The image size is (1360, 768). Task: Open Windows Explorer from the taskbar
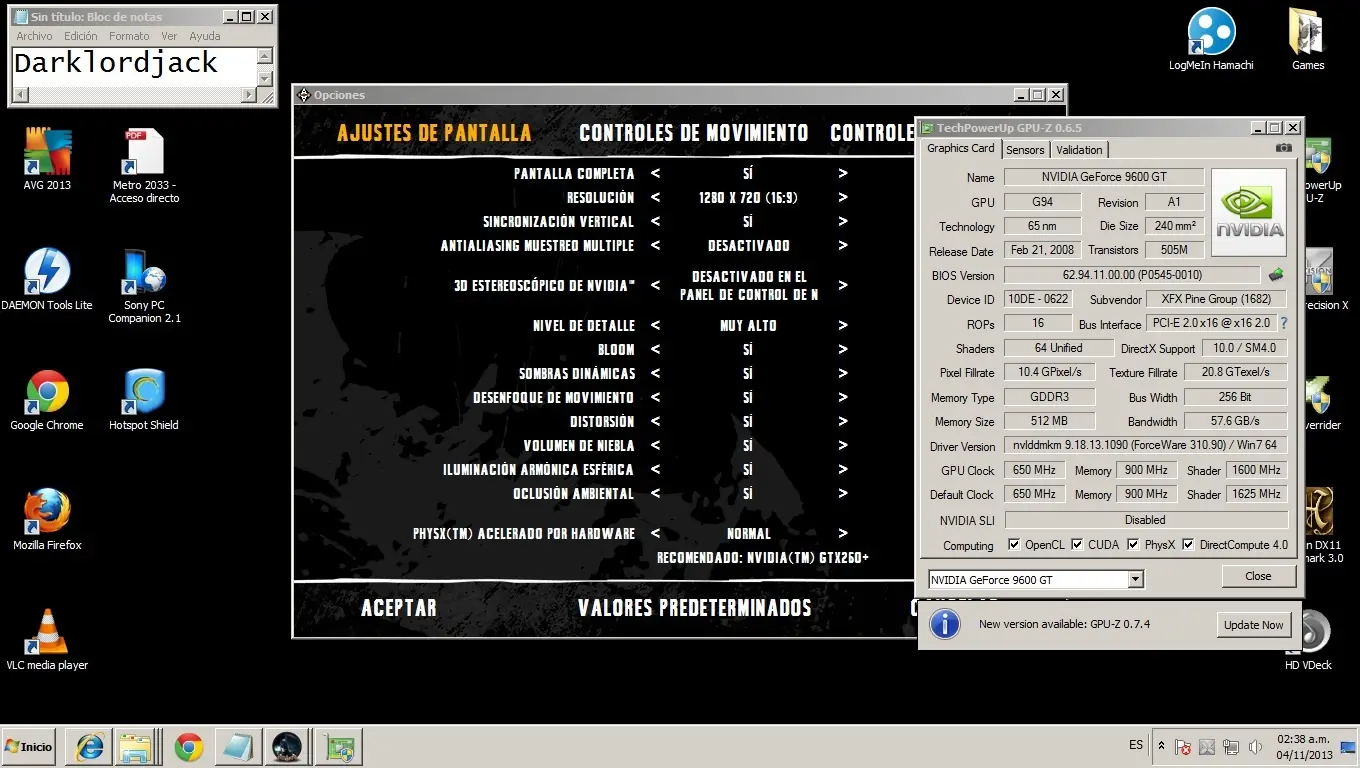point(135,747)
